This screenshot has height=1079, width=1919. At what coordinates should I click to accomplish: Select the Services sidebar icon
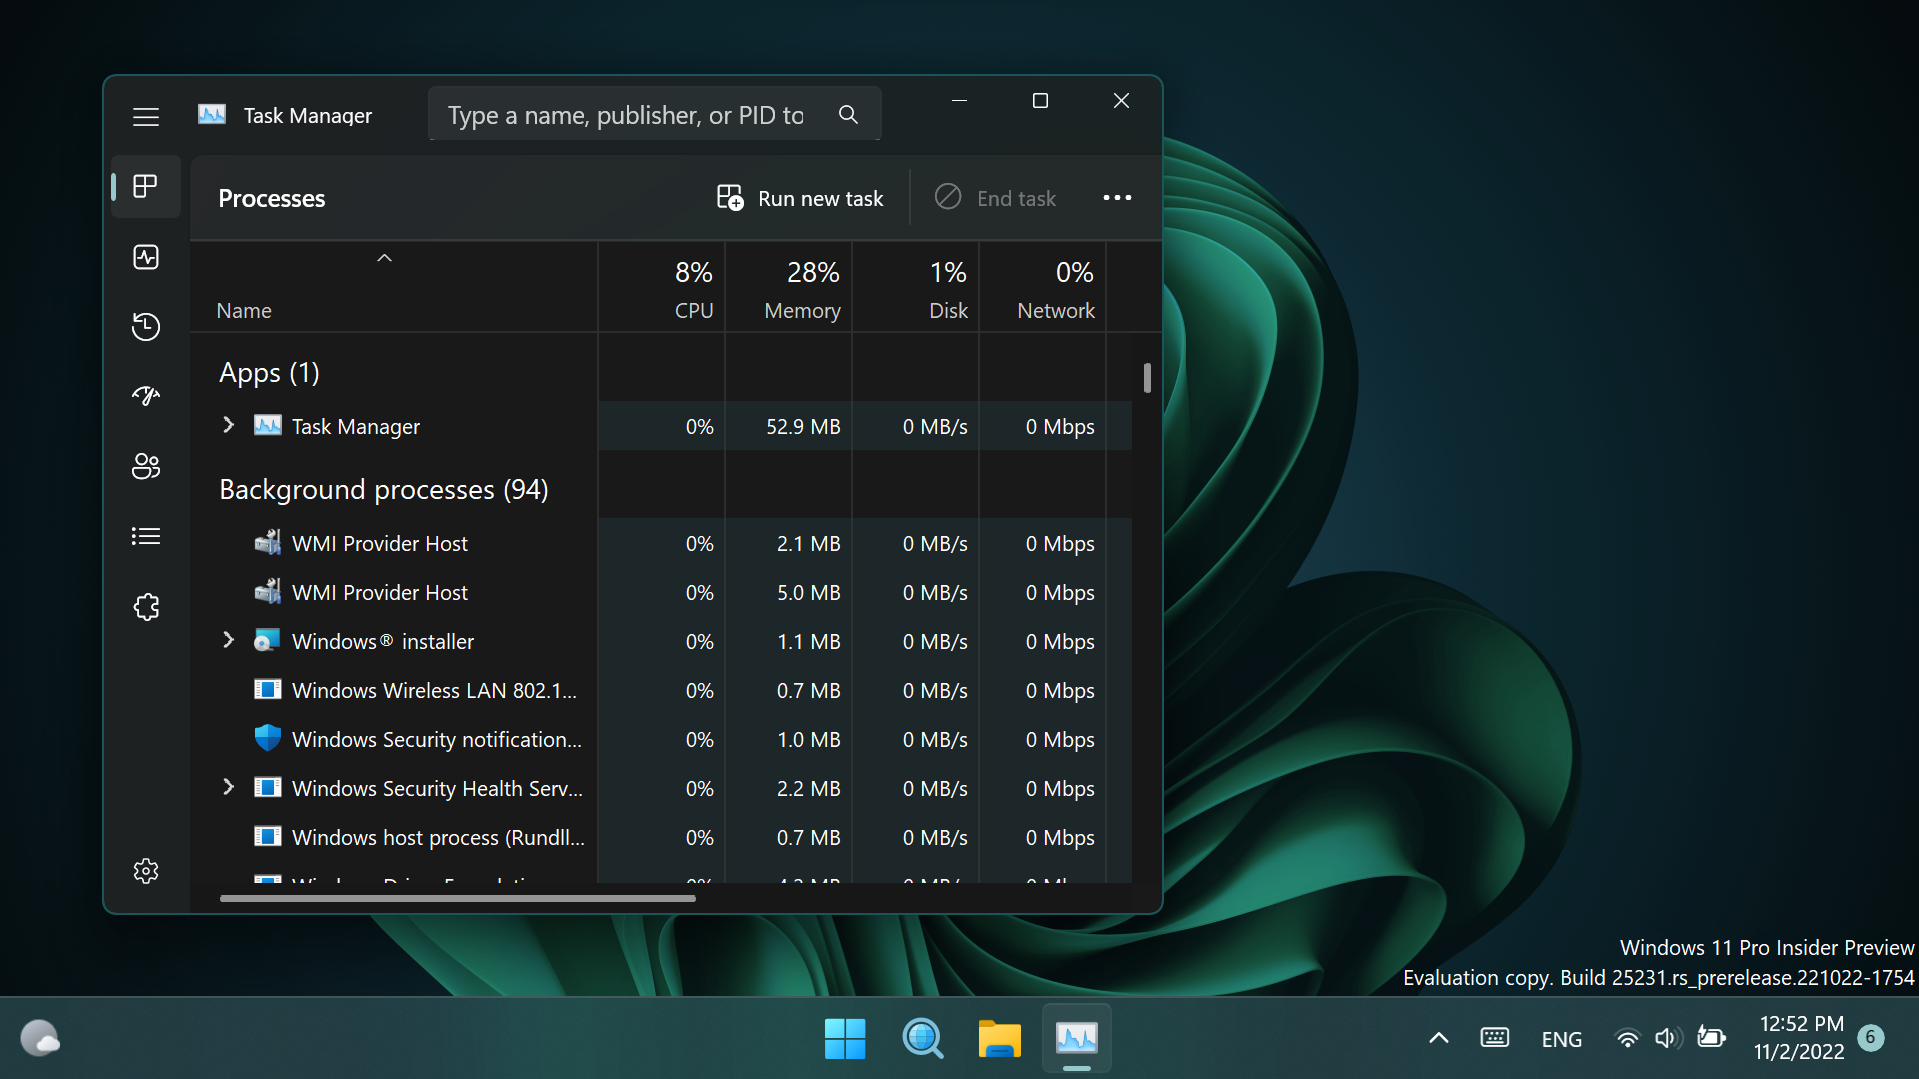point(145,606)
